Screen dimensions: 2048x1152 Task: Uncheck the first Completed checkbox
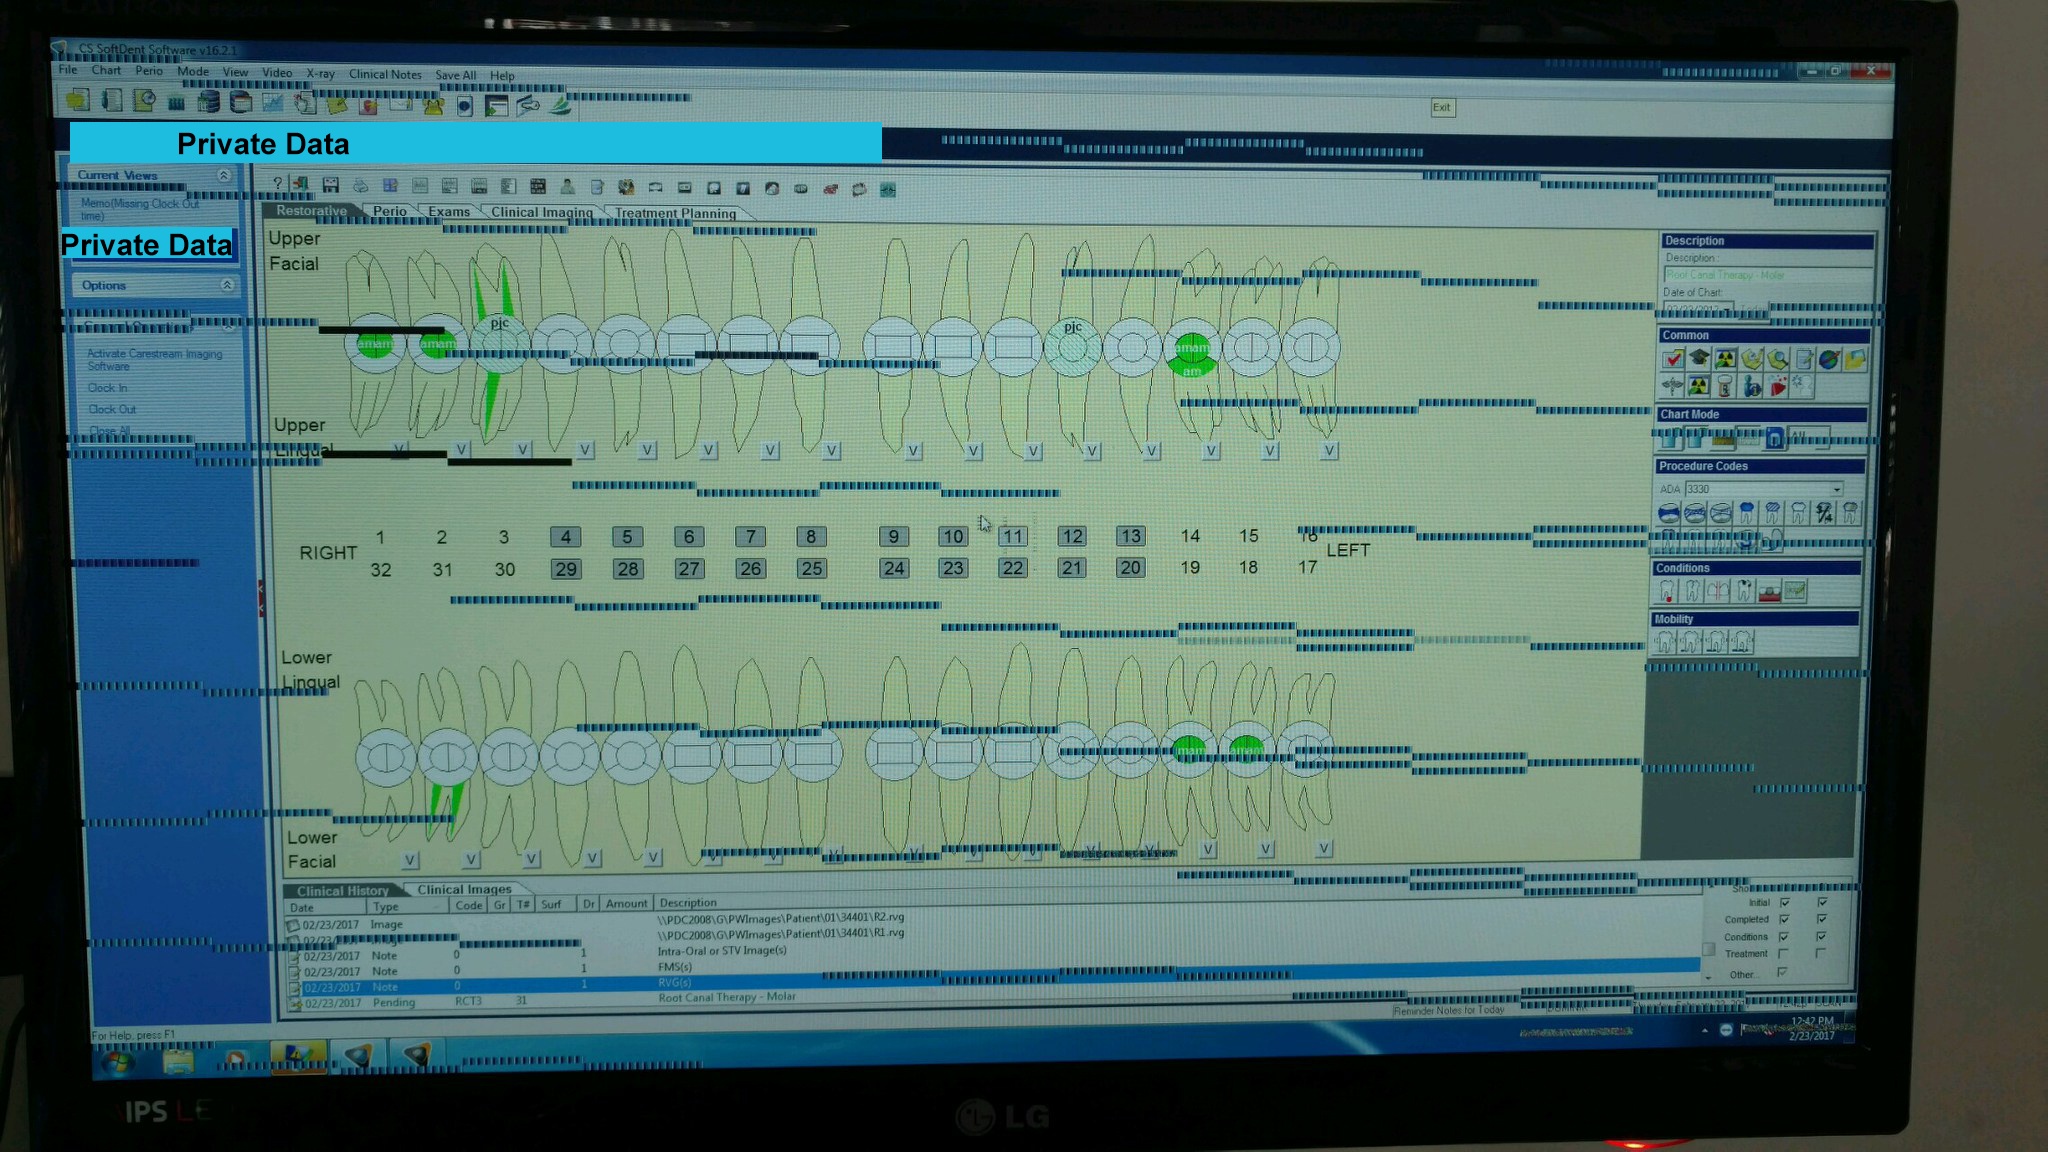pos(1784,920)
